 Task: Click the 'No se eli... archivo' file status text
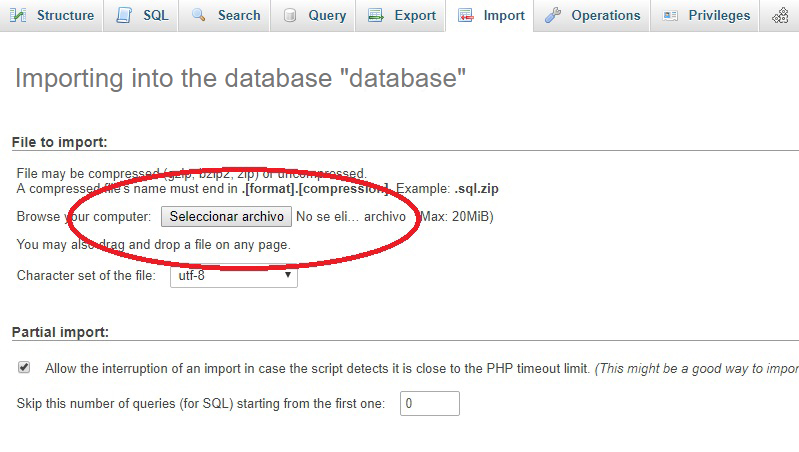[x=351, y=216]
